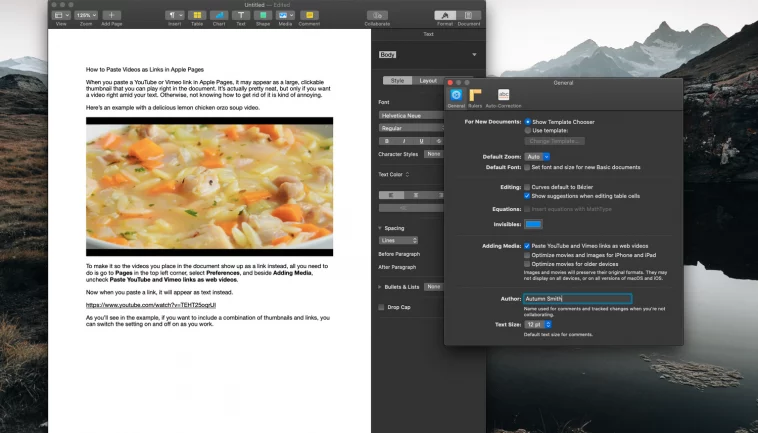
Task: Check Curves default to Bézier
Action: point(527,187)
